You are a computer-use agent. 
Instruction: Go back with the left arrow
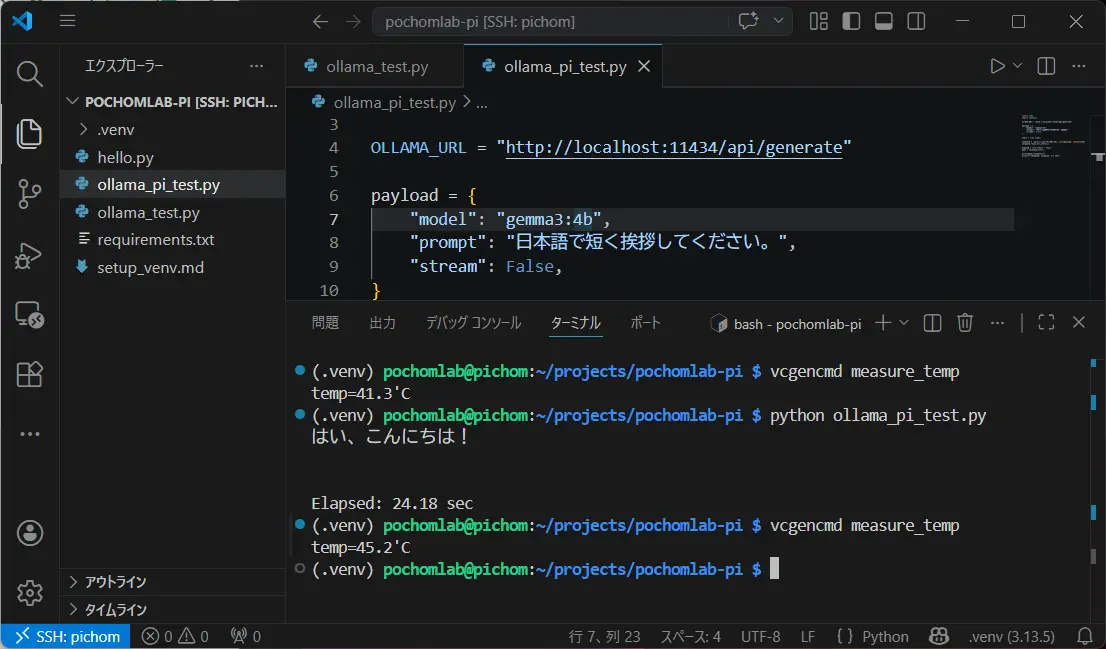[320, 22]
